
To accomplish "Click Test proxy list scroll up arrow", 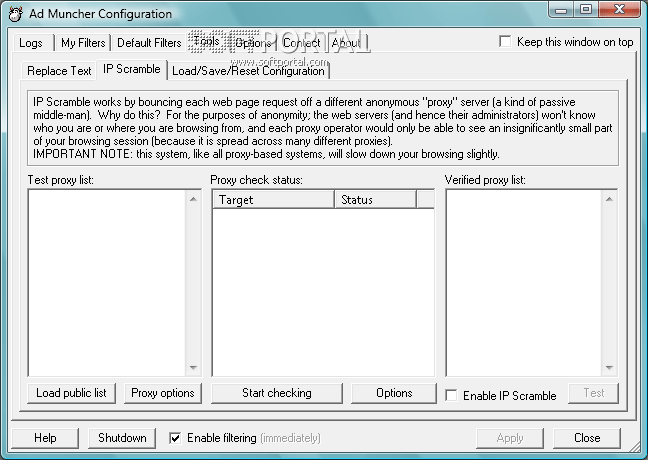I will pyautogui.click(x=193, y=199).
